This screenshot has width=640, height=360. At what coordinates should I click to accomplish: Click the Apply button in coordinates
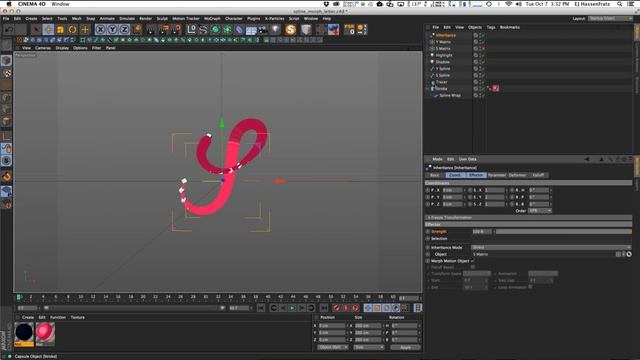[x=405, y=347]
